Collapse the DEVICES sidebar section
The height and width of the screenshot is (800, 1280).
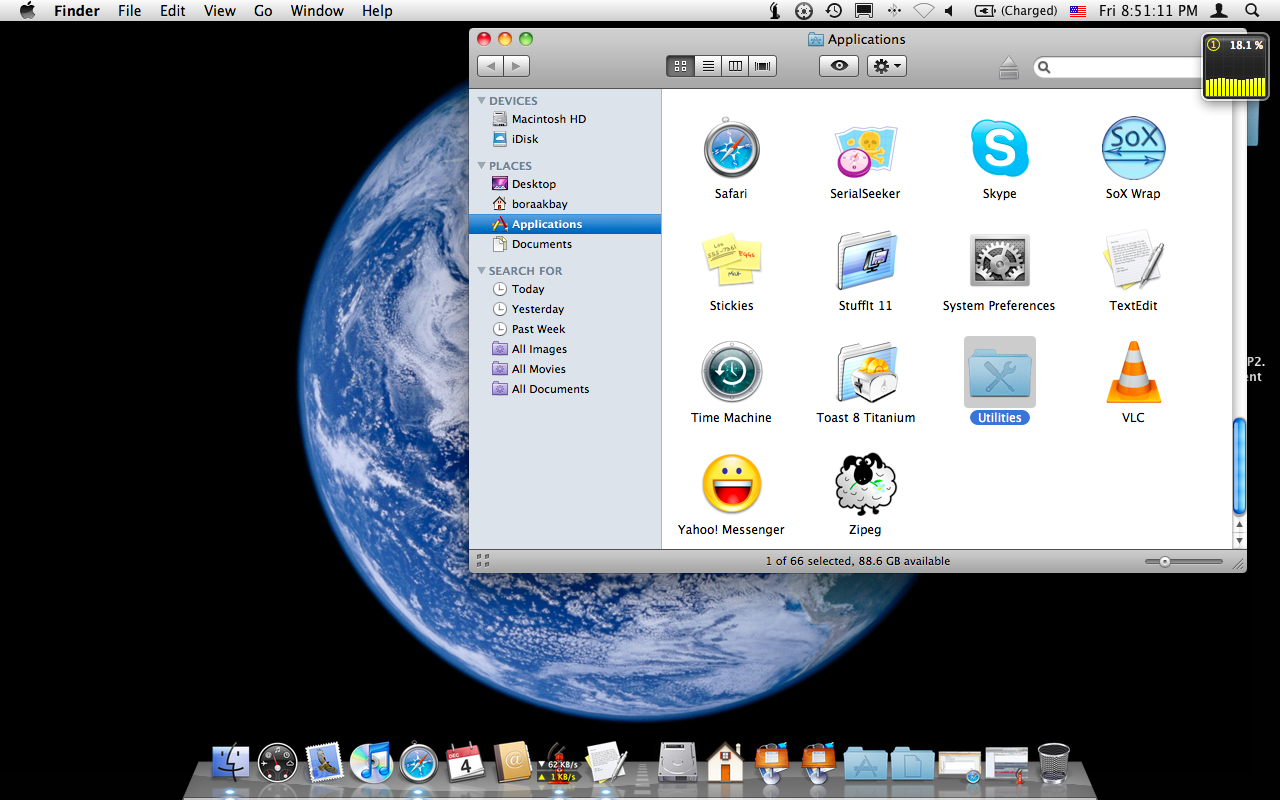482,101
